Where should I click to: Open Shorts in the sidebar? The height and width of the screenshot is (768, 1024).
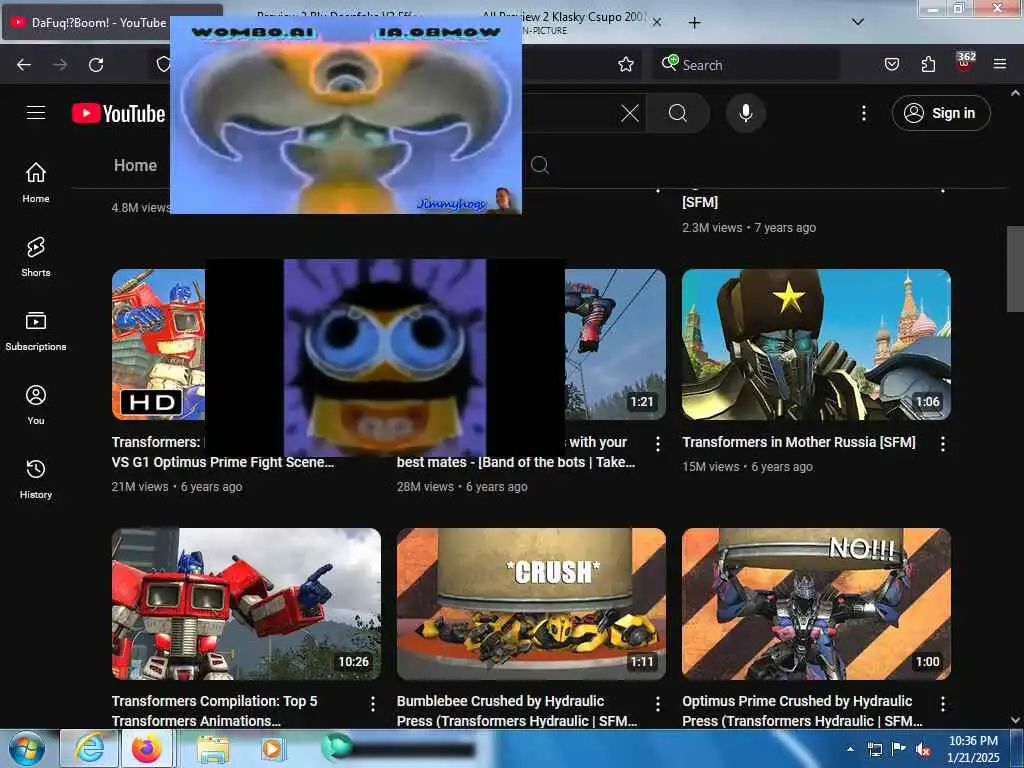pos(36,257)
